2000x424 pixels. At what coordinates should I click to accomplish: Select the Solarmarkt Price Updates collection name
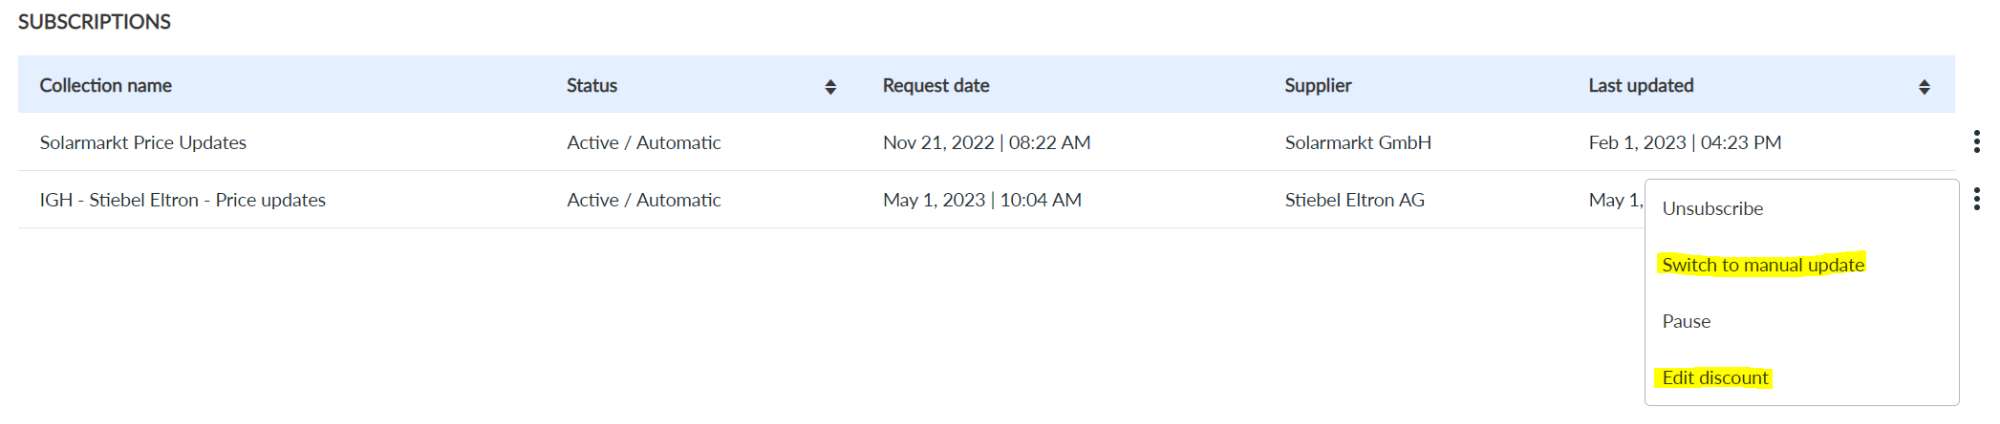pos(143,143)
